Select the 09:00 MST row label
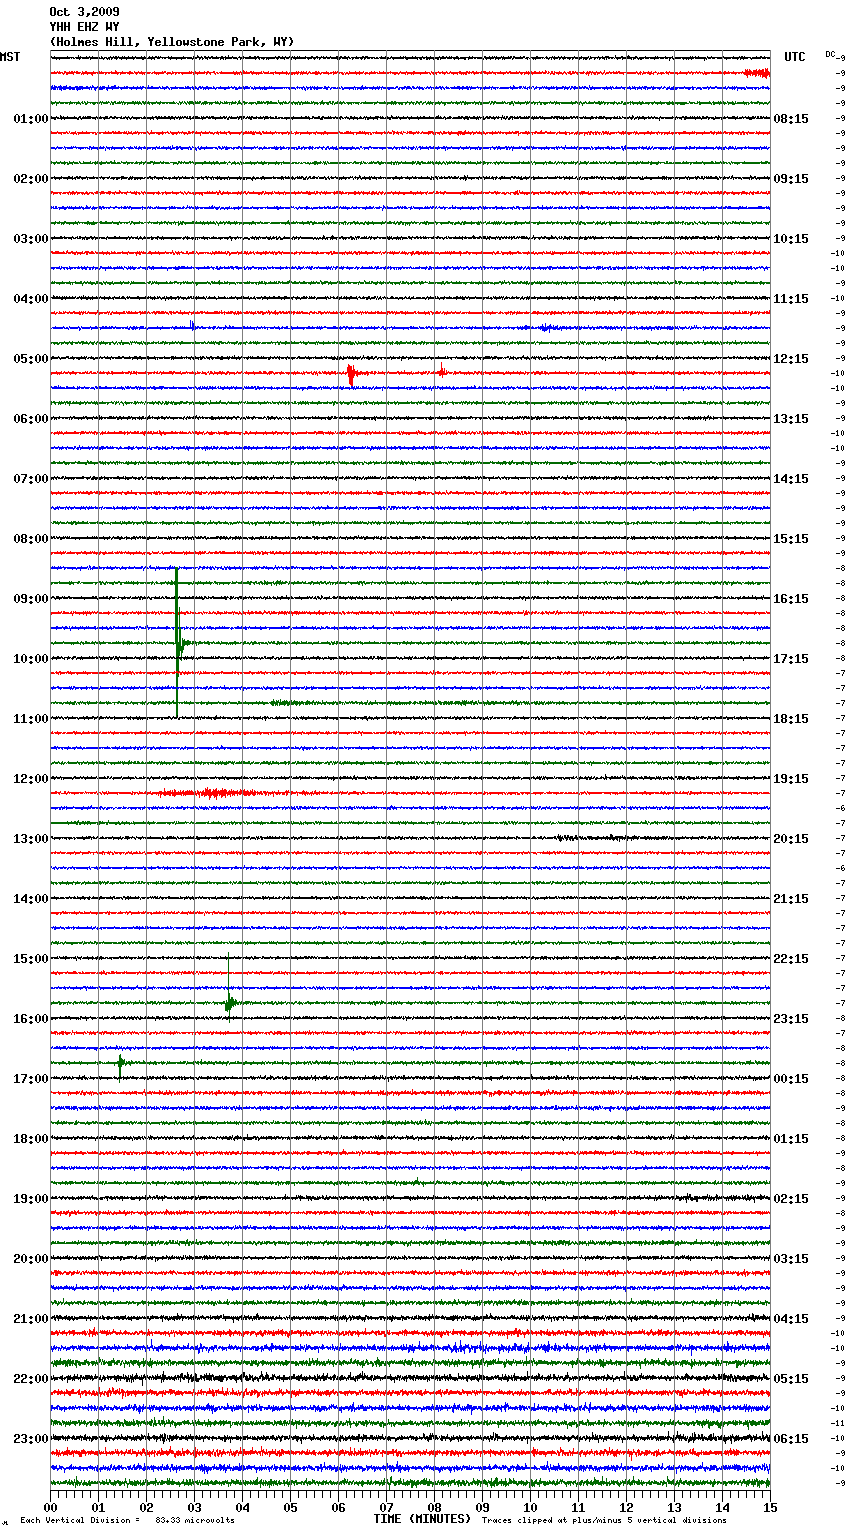850x1534 pixels. [x=31, y=599]
